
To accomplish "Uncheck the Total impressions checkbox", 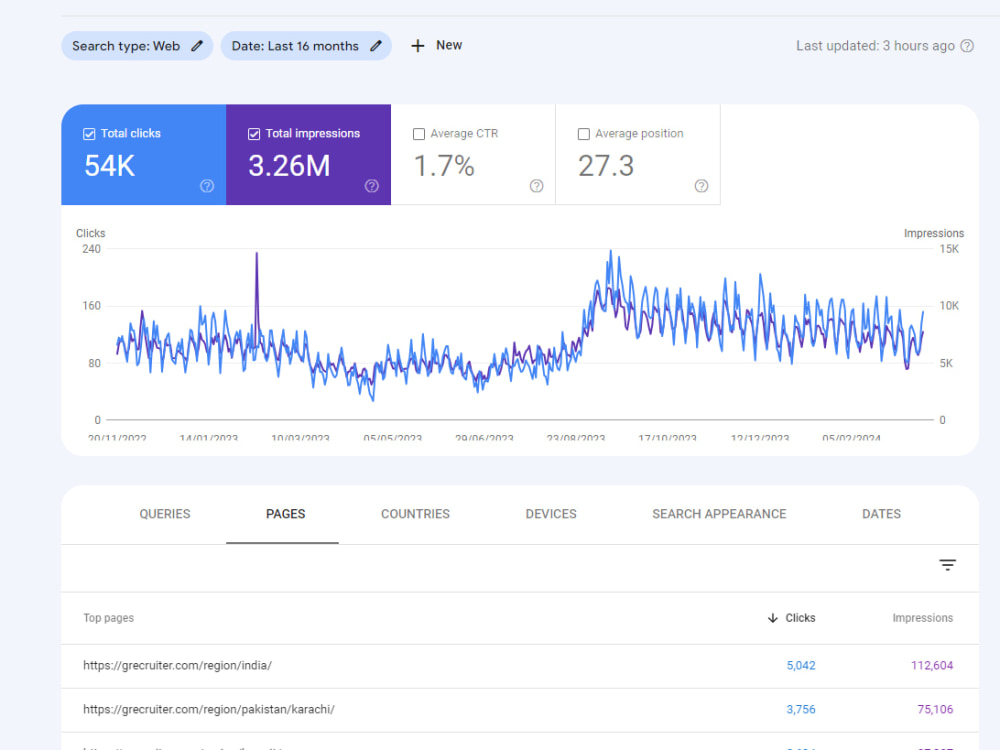I will point(254,134).
